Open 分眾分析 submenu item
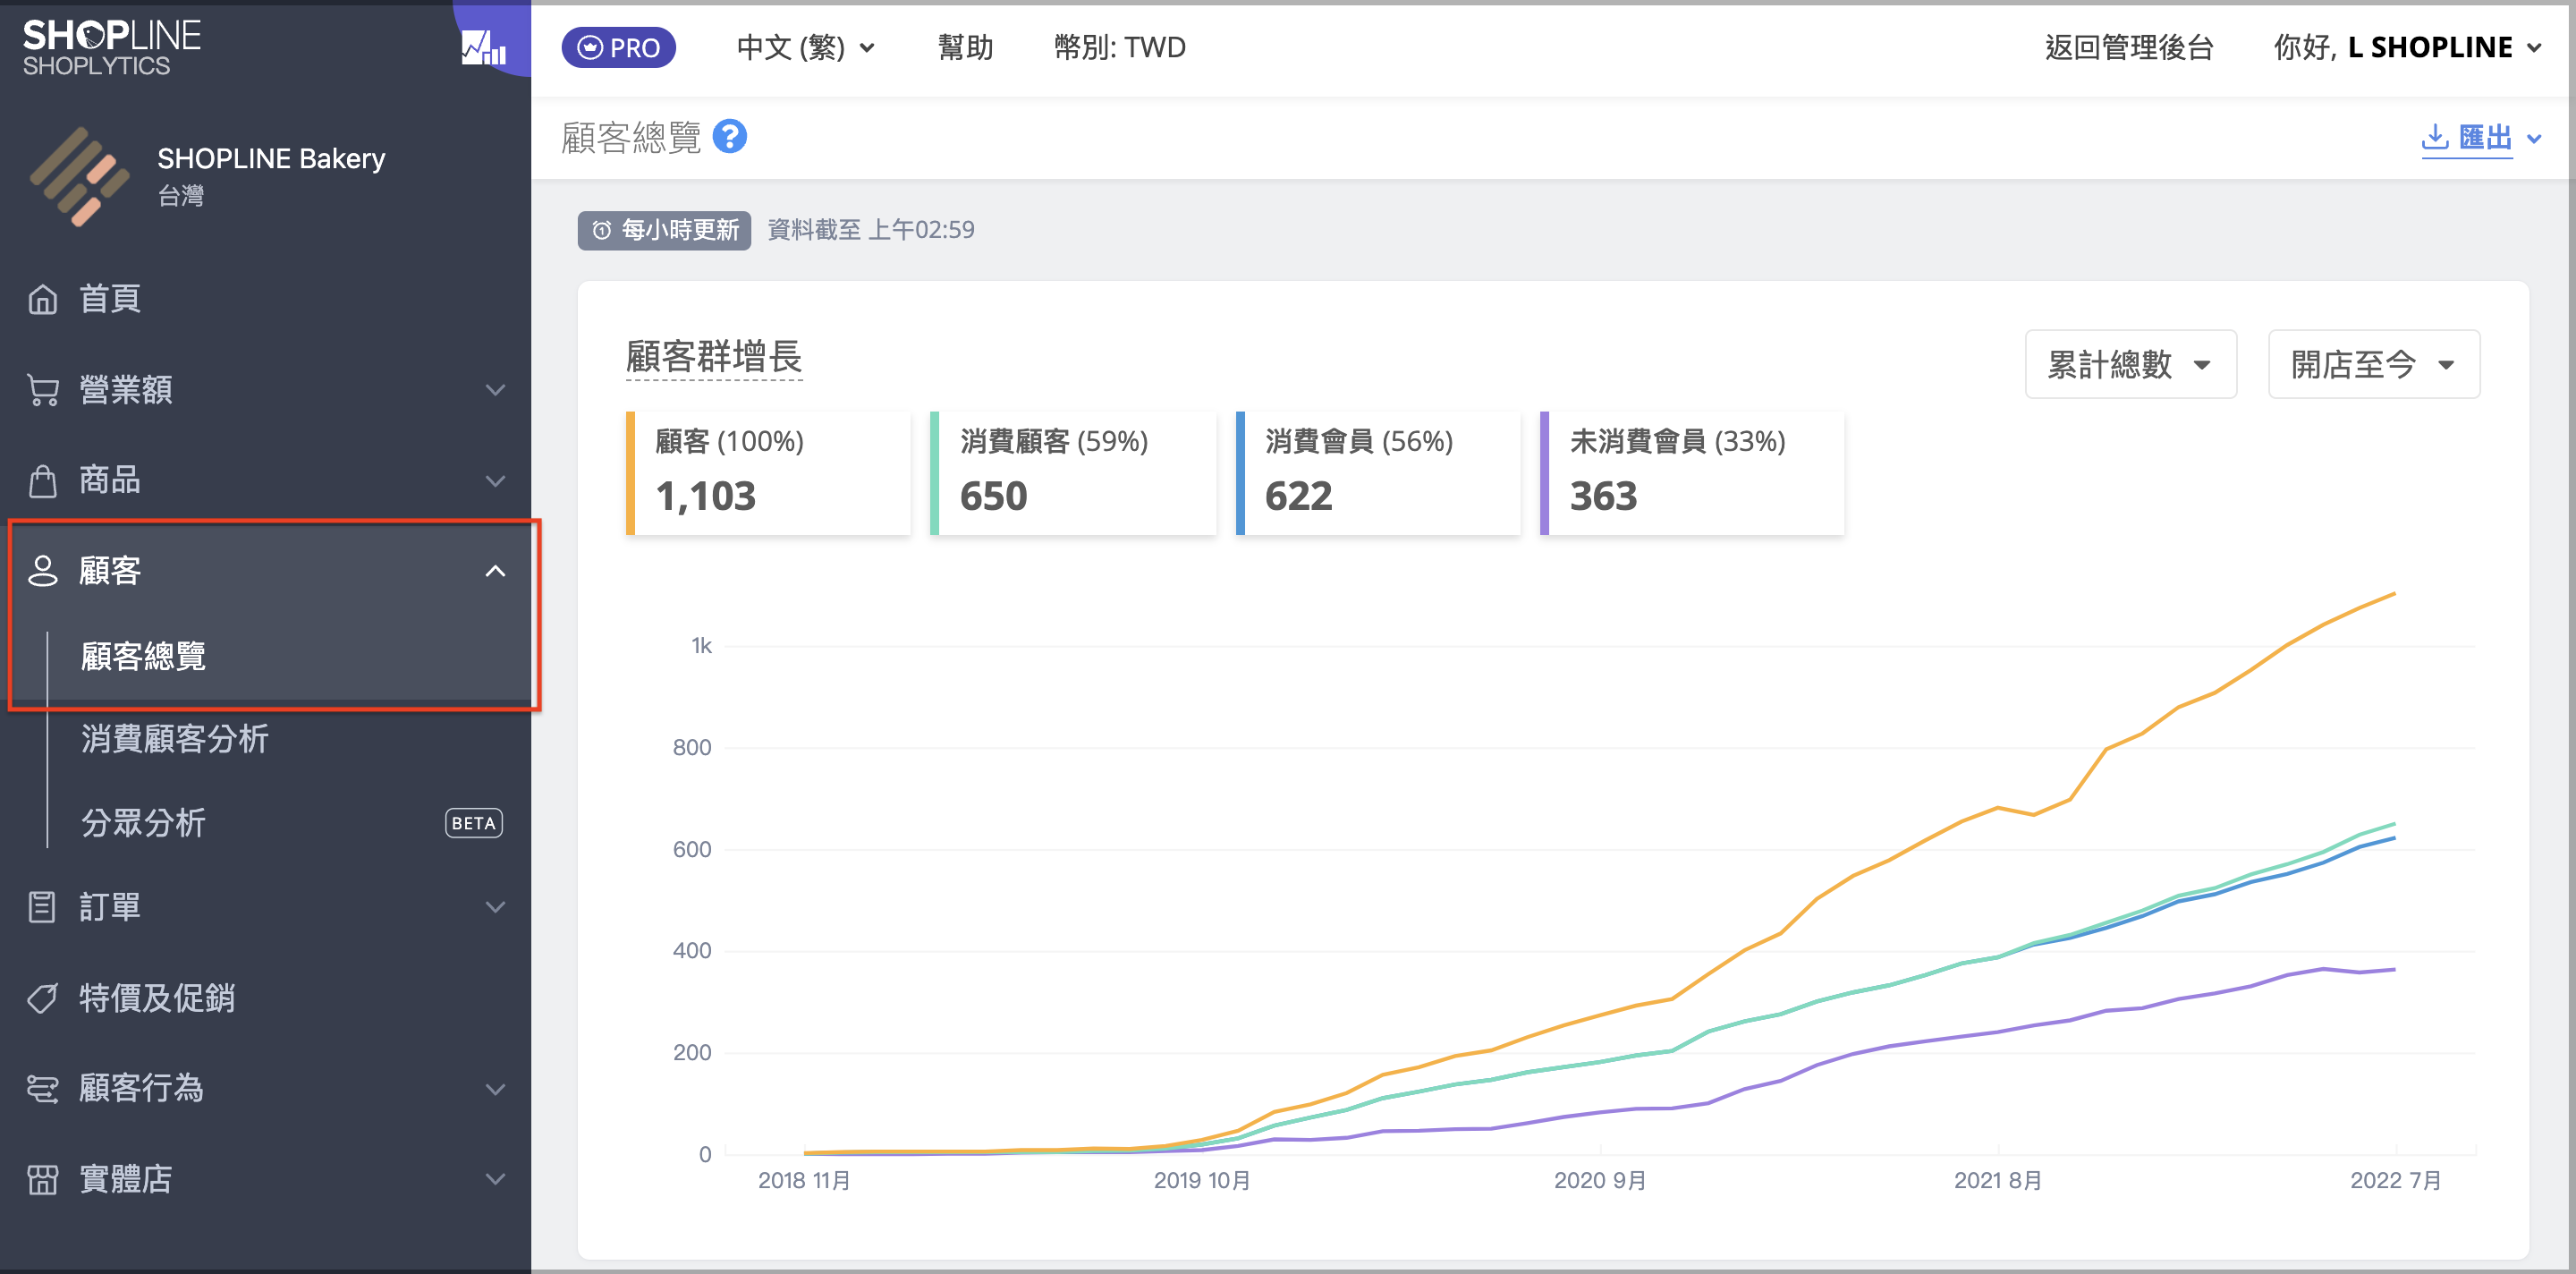The height and width of the screenshot is (1274, 2576). pyautogui.click(x=143, y=822)
